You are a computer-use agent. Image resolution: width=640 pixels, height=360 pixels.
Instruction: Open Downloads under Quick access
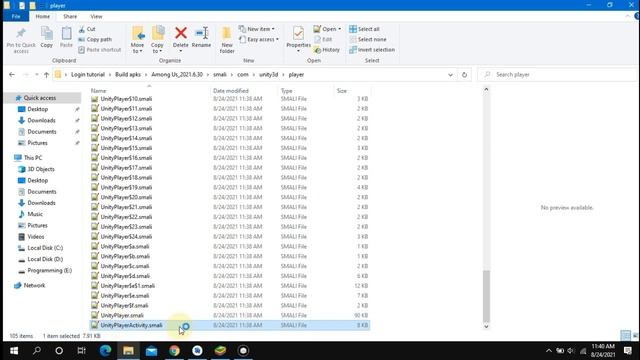41,120
